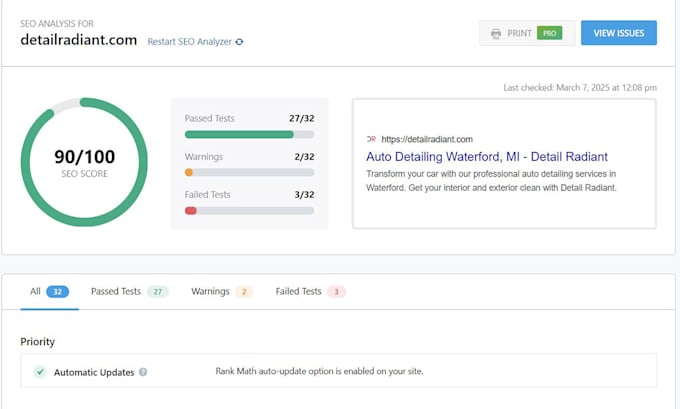Click the 3/32 failed tests value
The width and height of the screenshot is (680, 409).
(304, 195)
